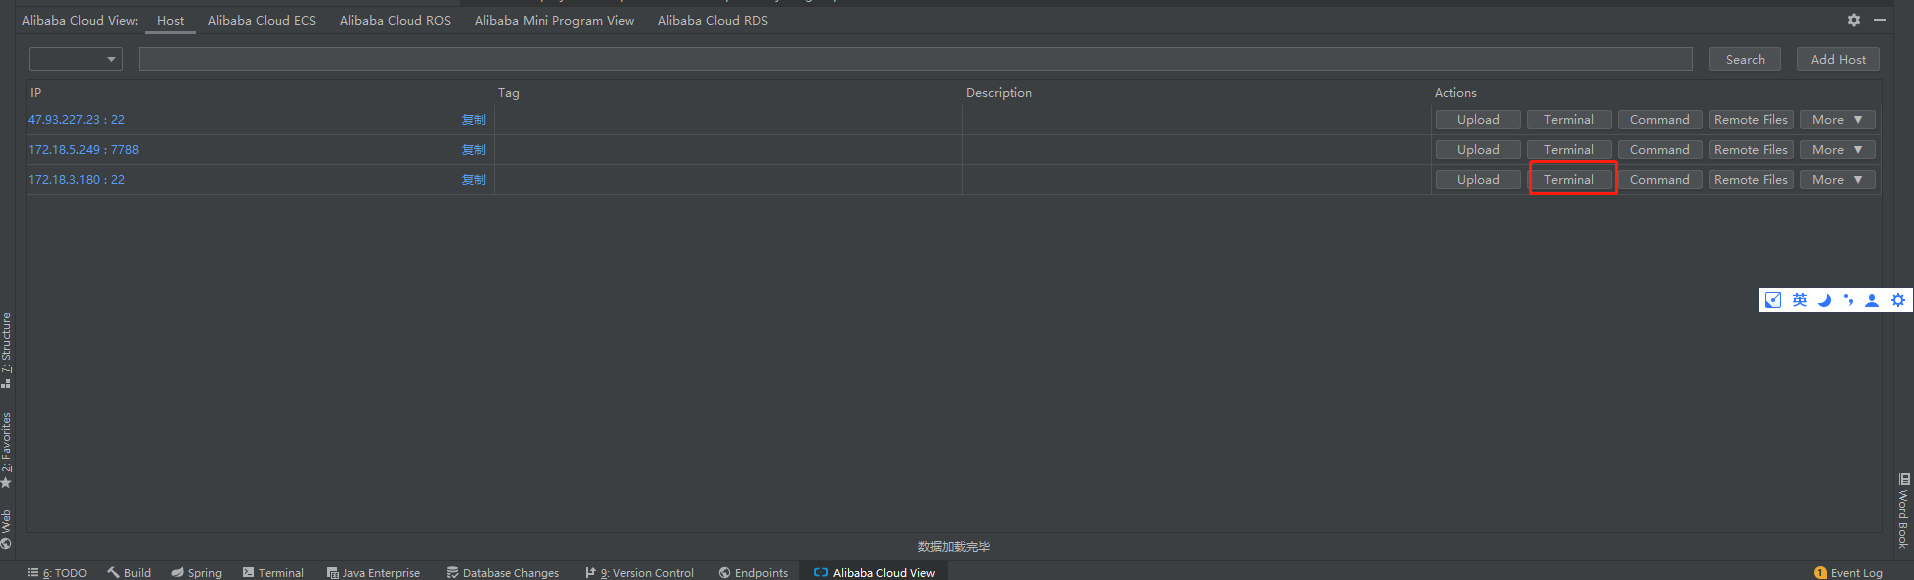1914x580 pixels.
Task: Open the IME settings gear icon
Action: [x=1898, y=300]
